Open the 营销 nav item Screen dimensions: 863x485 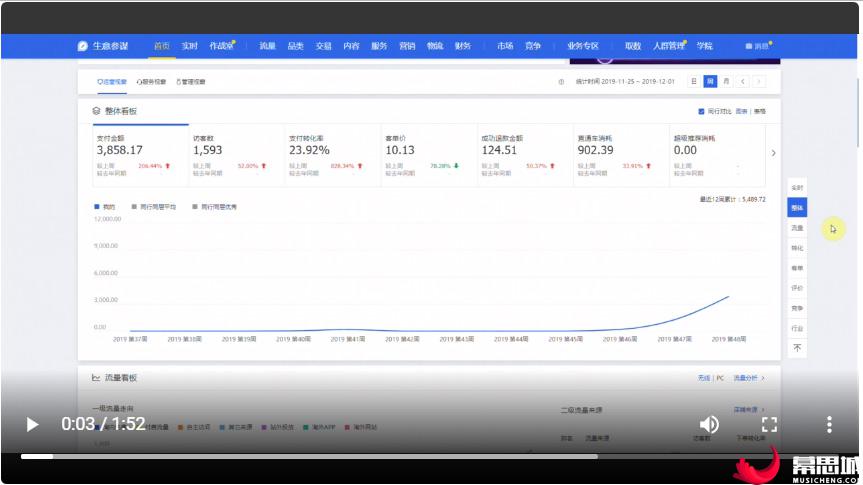[407, 46]
